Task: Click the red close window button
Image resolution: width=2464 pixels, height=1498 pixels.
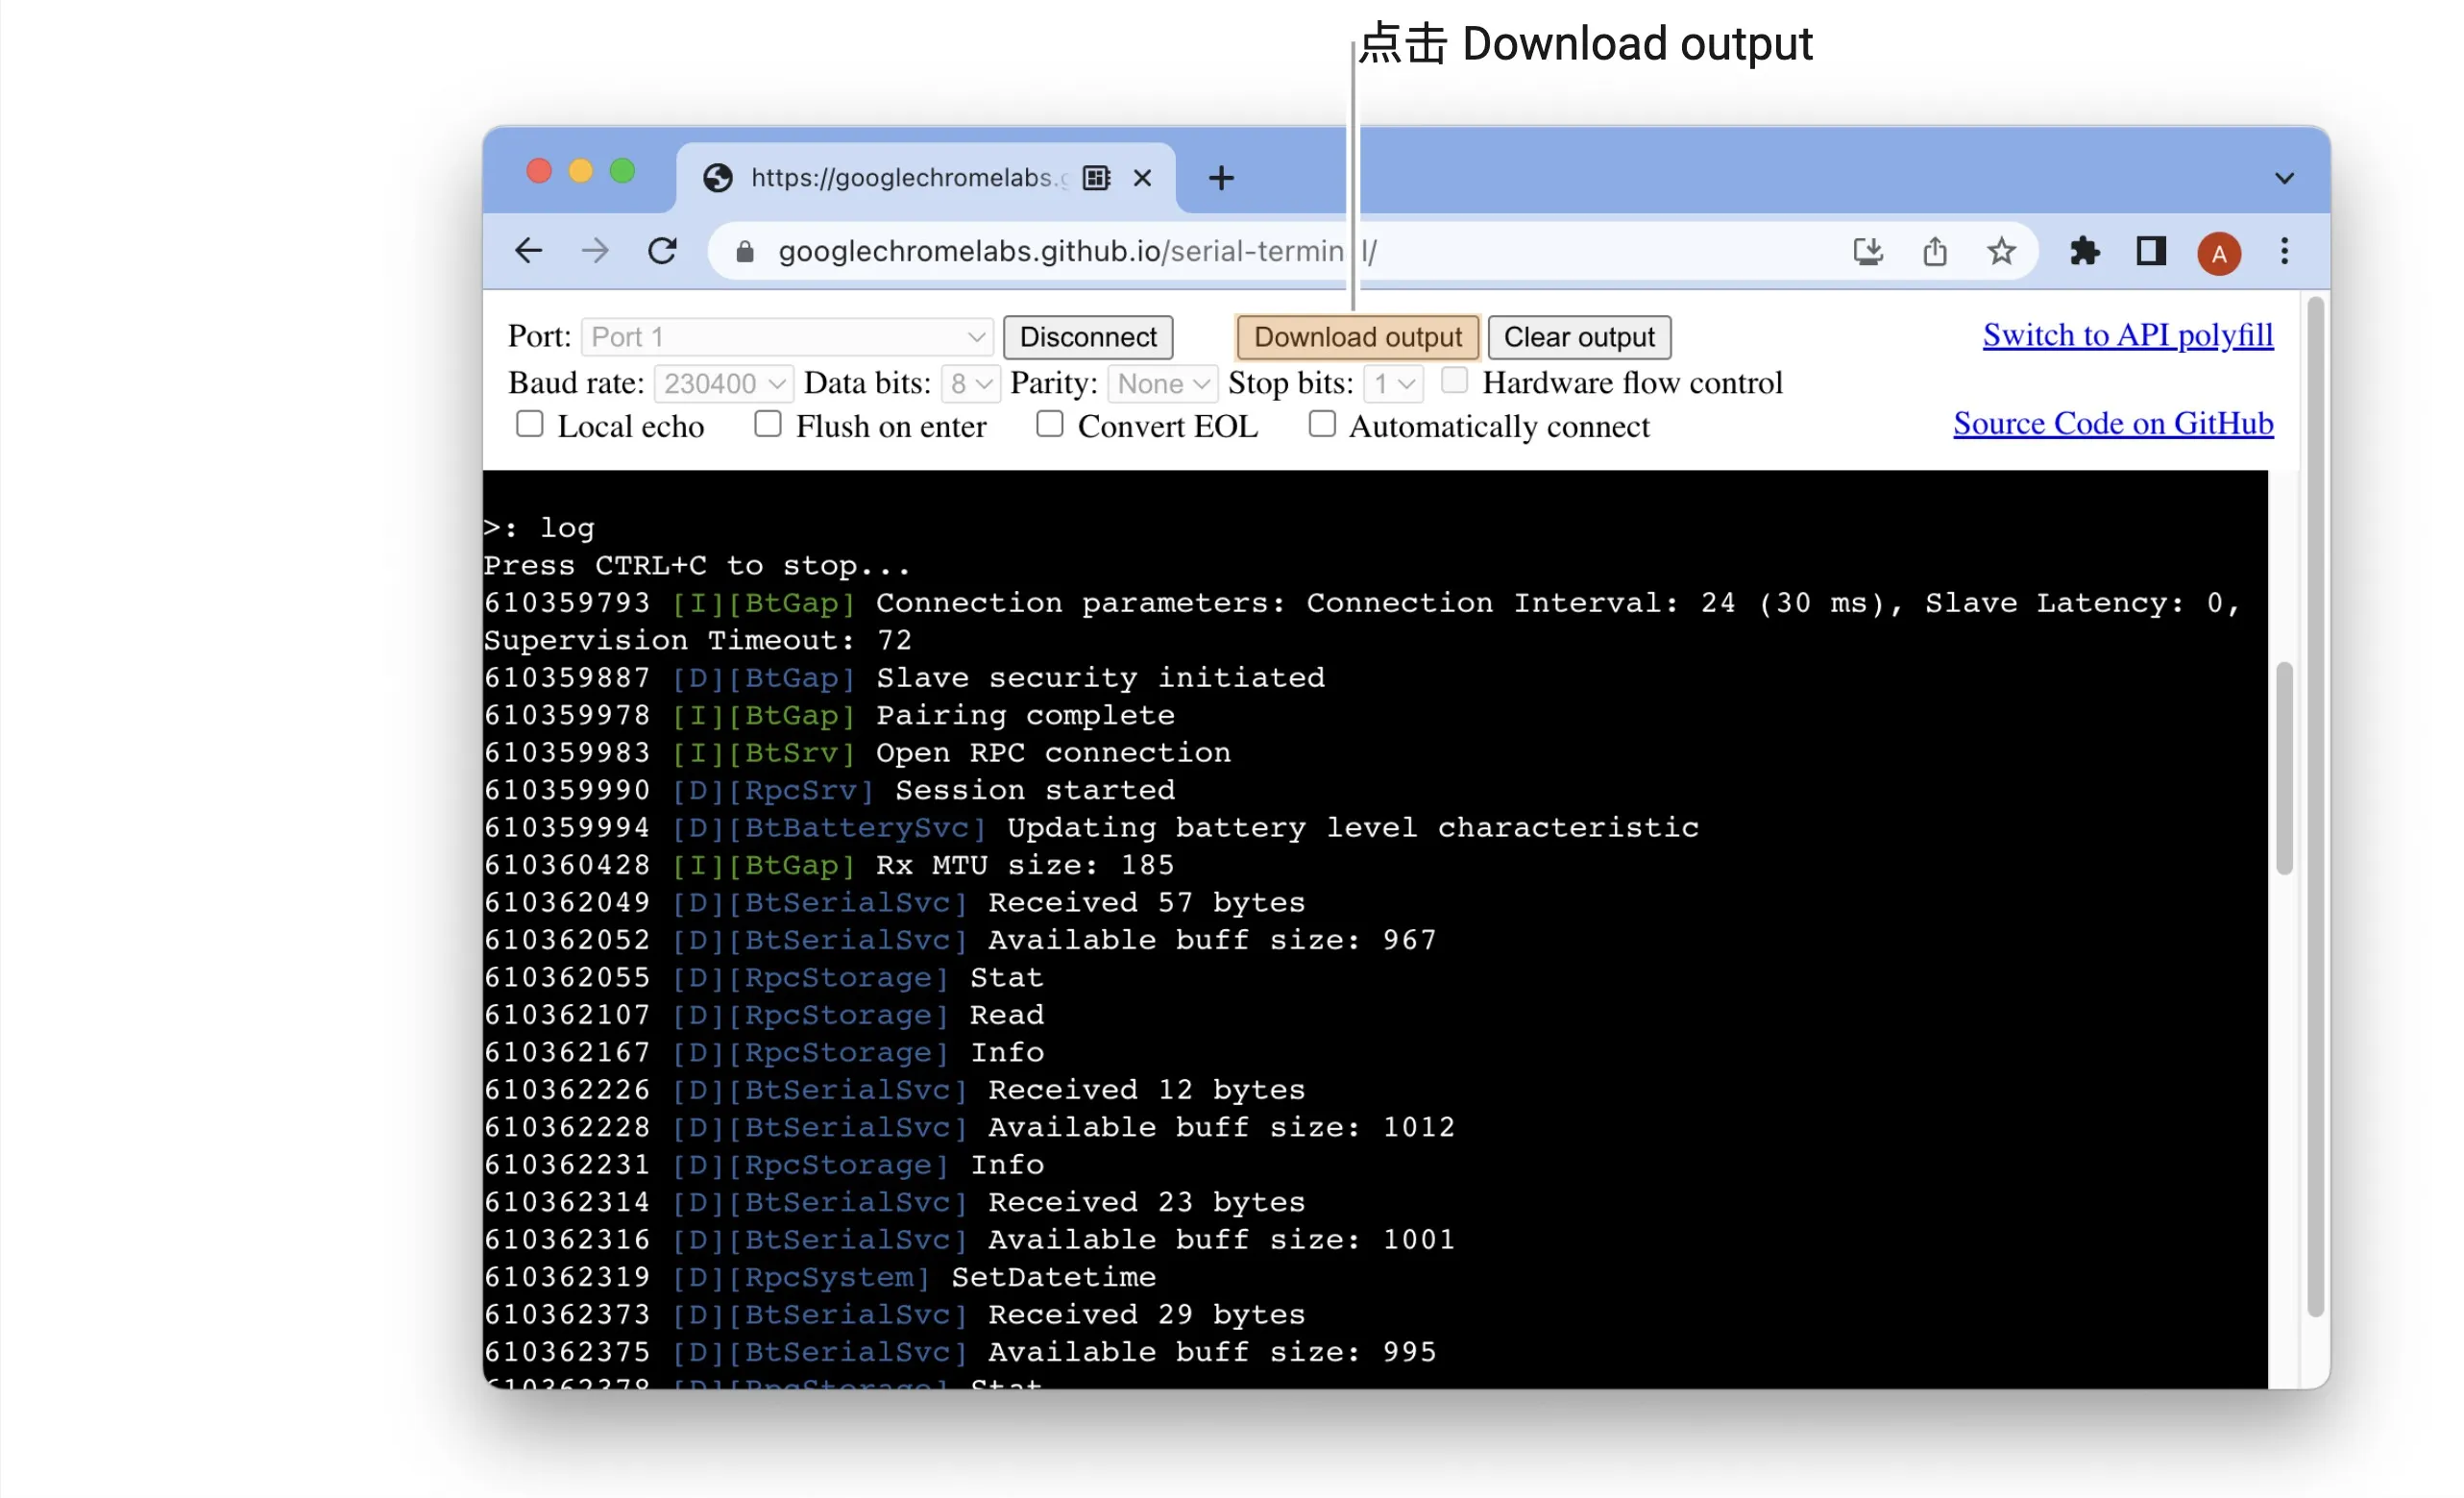Action: 539,171
